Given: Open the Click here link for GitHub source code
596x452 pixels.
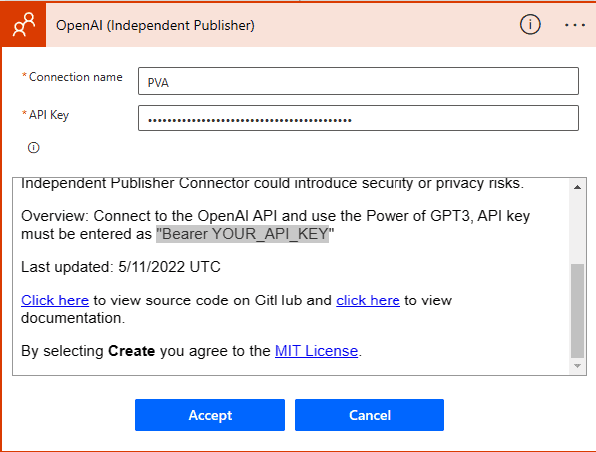Looking at the screenshot, I should click(x=55, y=300).
